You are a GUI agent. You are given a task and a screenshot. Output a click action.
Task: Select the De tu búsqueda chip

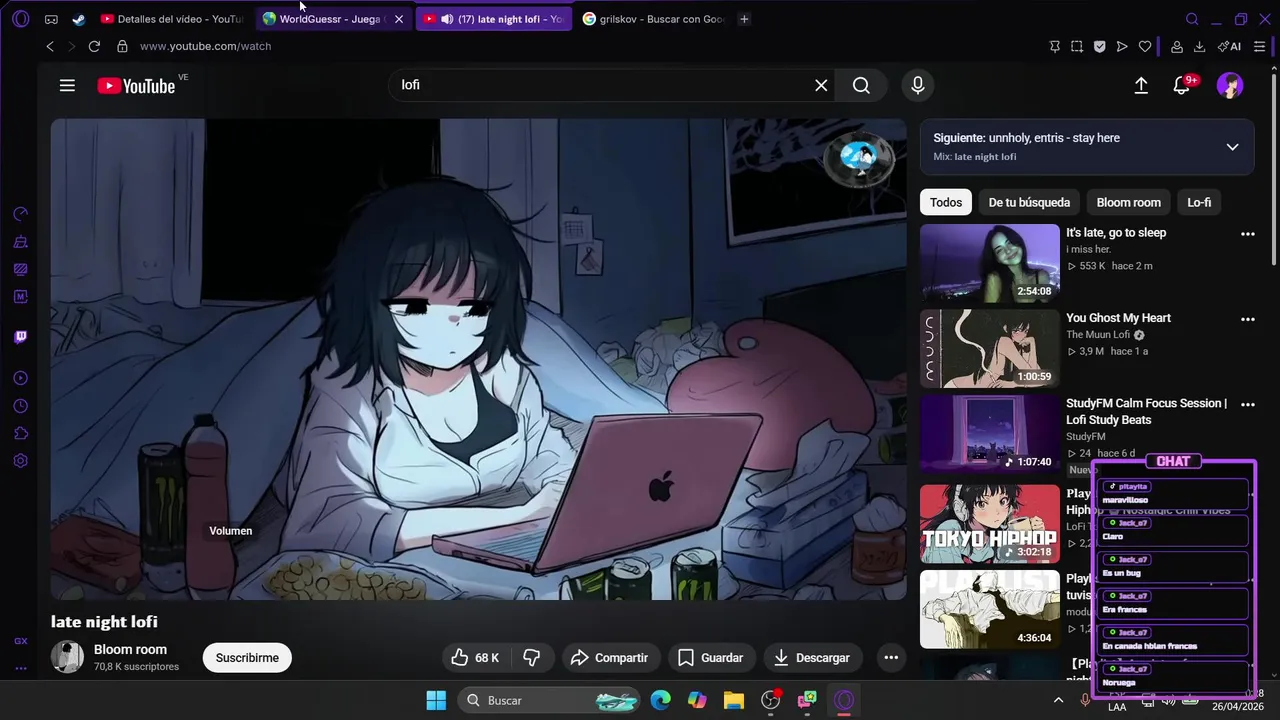[x=1029, y=202]
